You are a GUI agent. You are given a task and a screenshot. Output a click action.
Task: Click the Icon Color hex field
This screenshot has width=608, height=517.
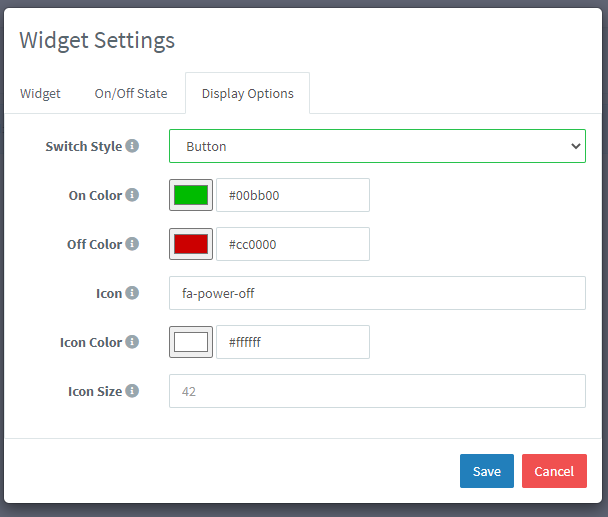click(x=293, y=342)
